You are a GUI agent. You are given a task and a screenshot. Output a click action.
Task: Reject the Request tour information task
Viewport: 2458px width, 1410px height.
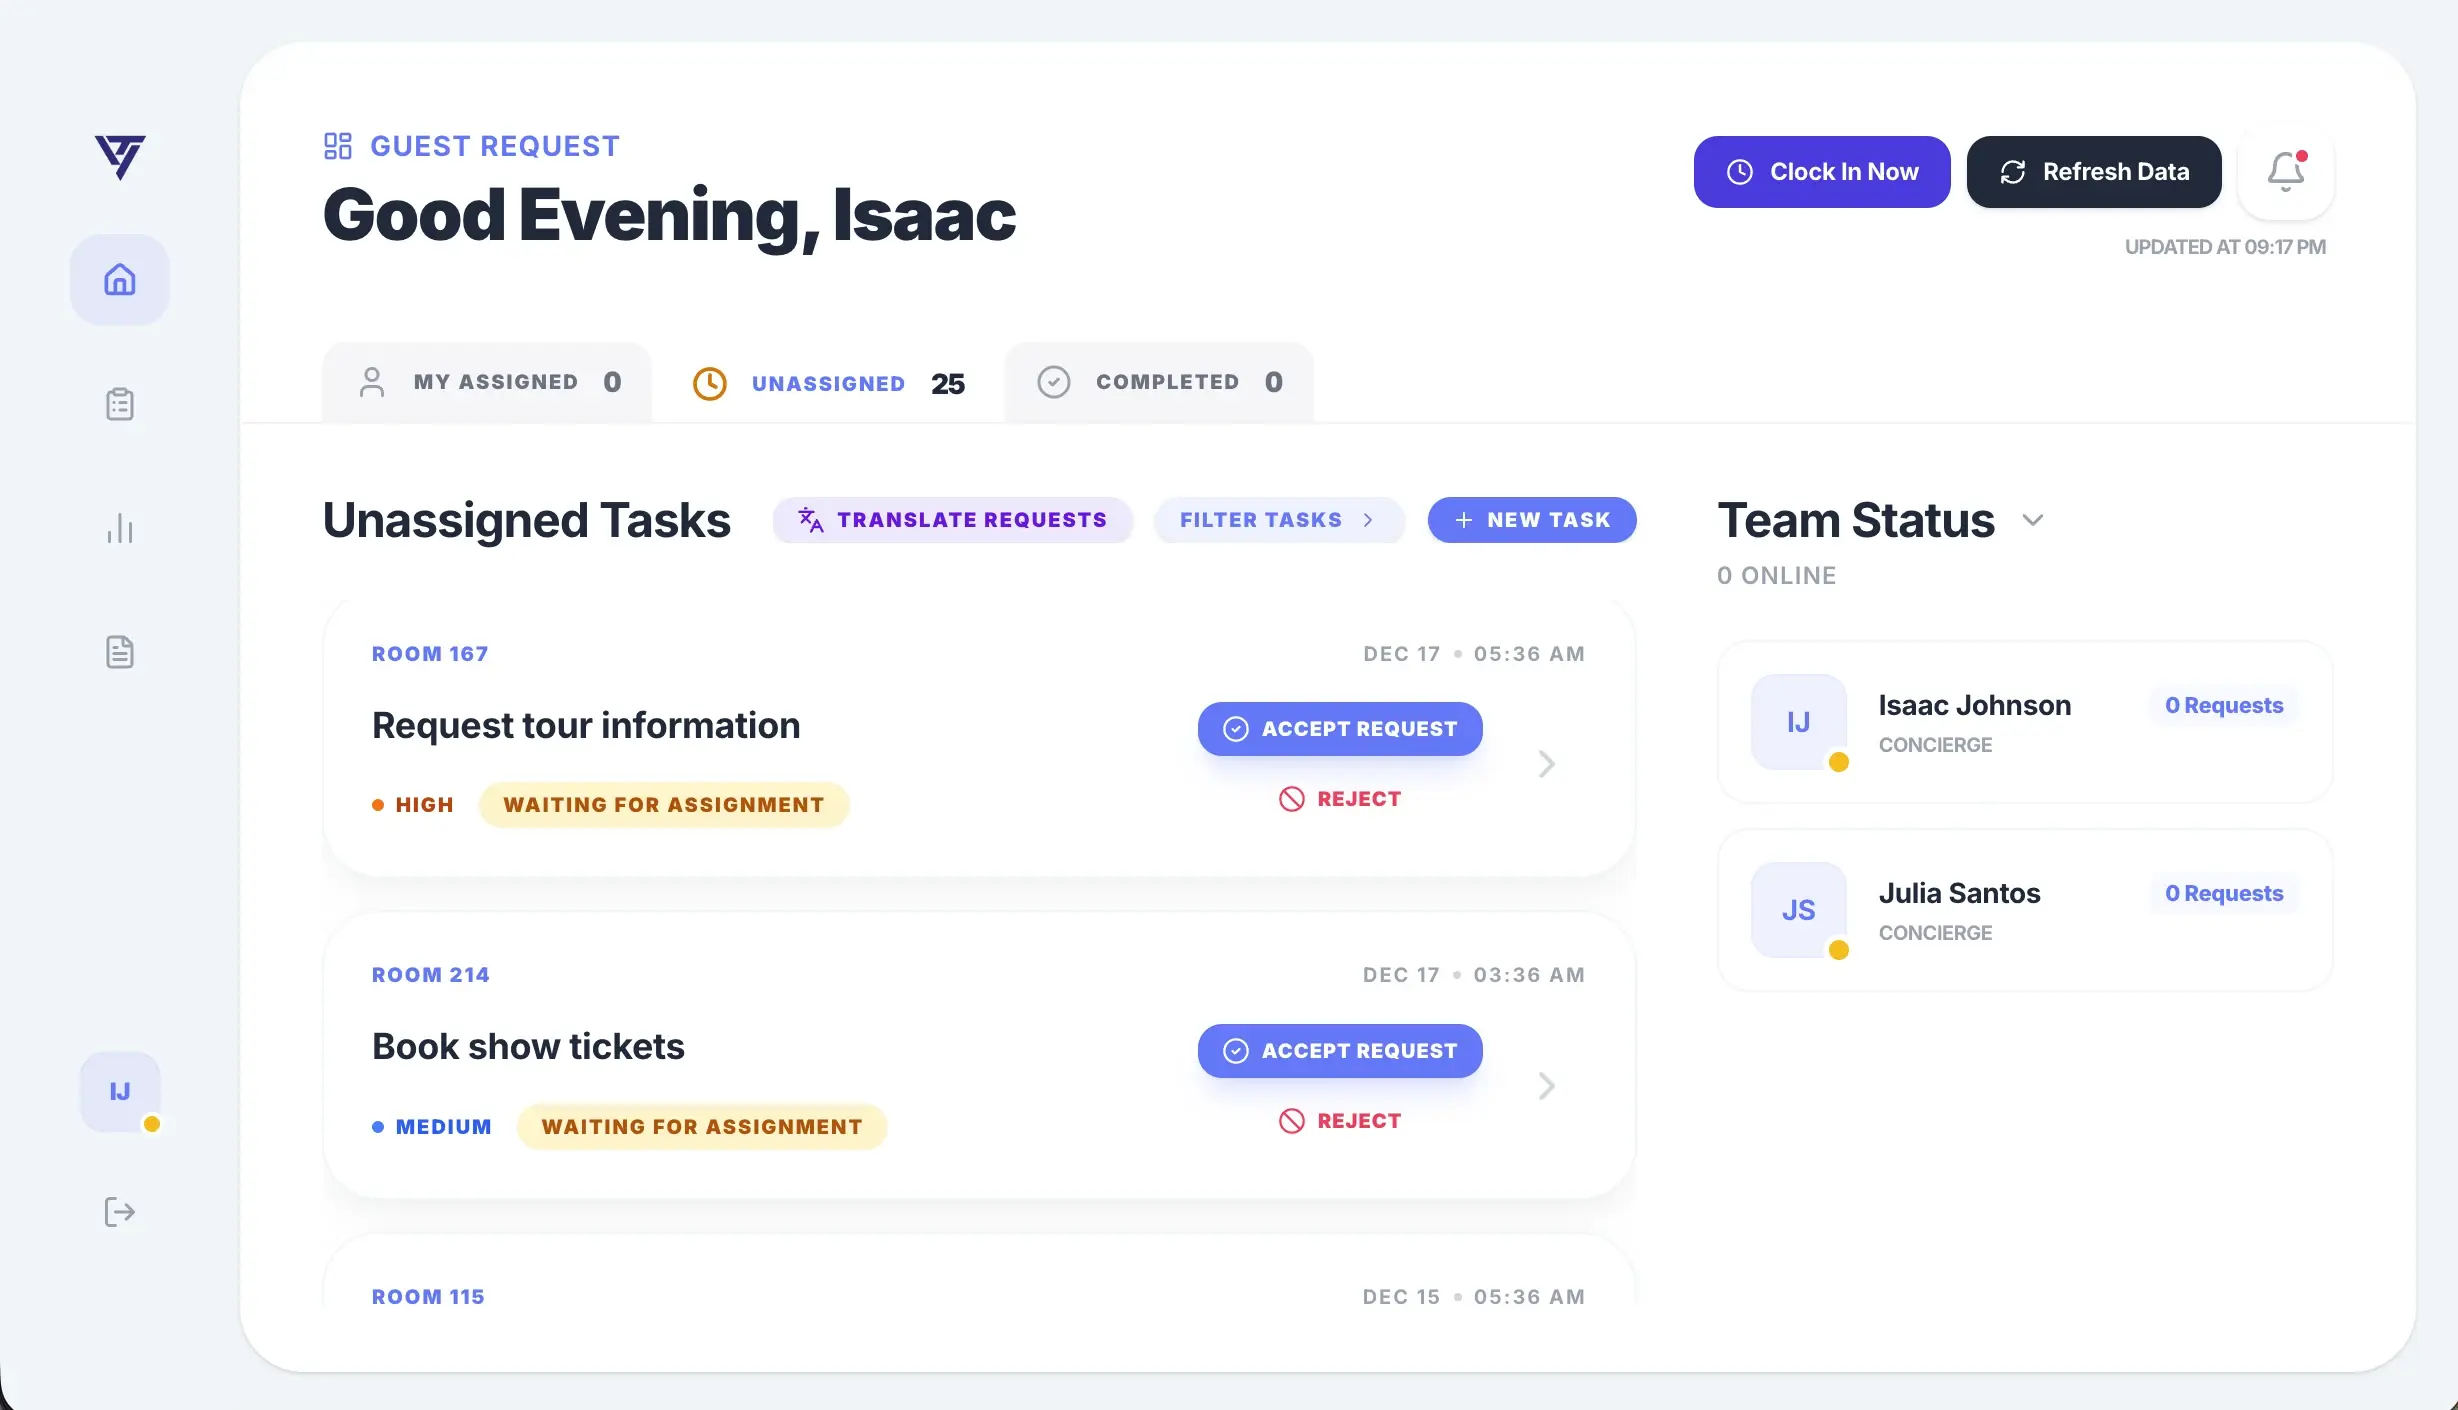(x=1340, y=799)
